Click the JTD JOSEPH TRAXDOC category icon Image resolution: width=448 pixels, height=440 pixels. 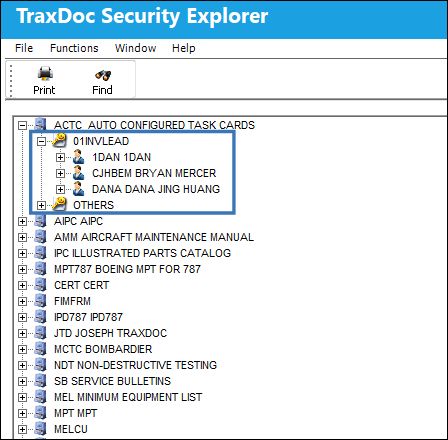coord(40,332)
